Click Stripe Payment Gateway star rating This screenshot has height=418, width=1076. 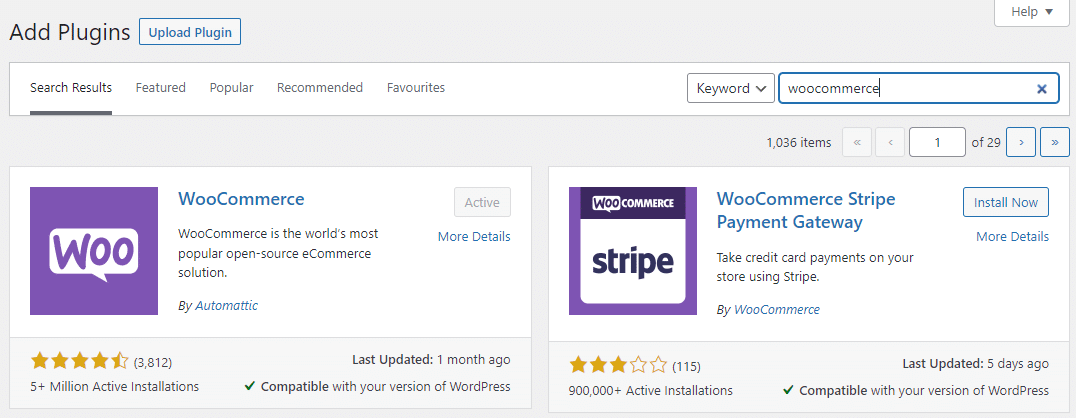618,365
